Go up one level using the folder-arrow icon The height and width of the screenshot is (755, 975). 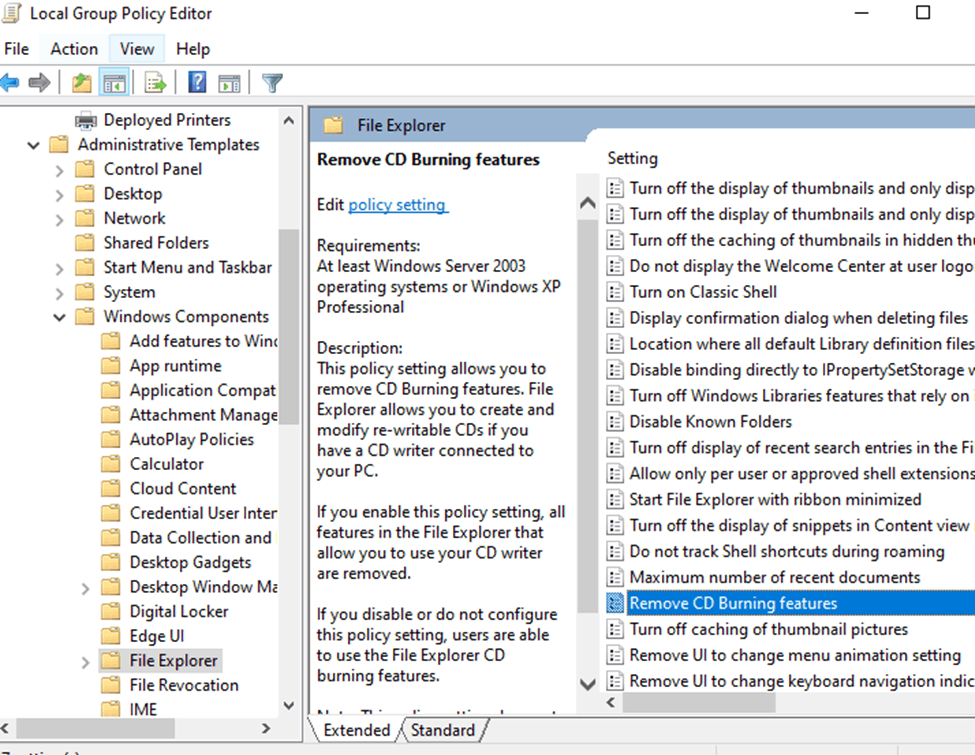(81, 82)
